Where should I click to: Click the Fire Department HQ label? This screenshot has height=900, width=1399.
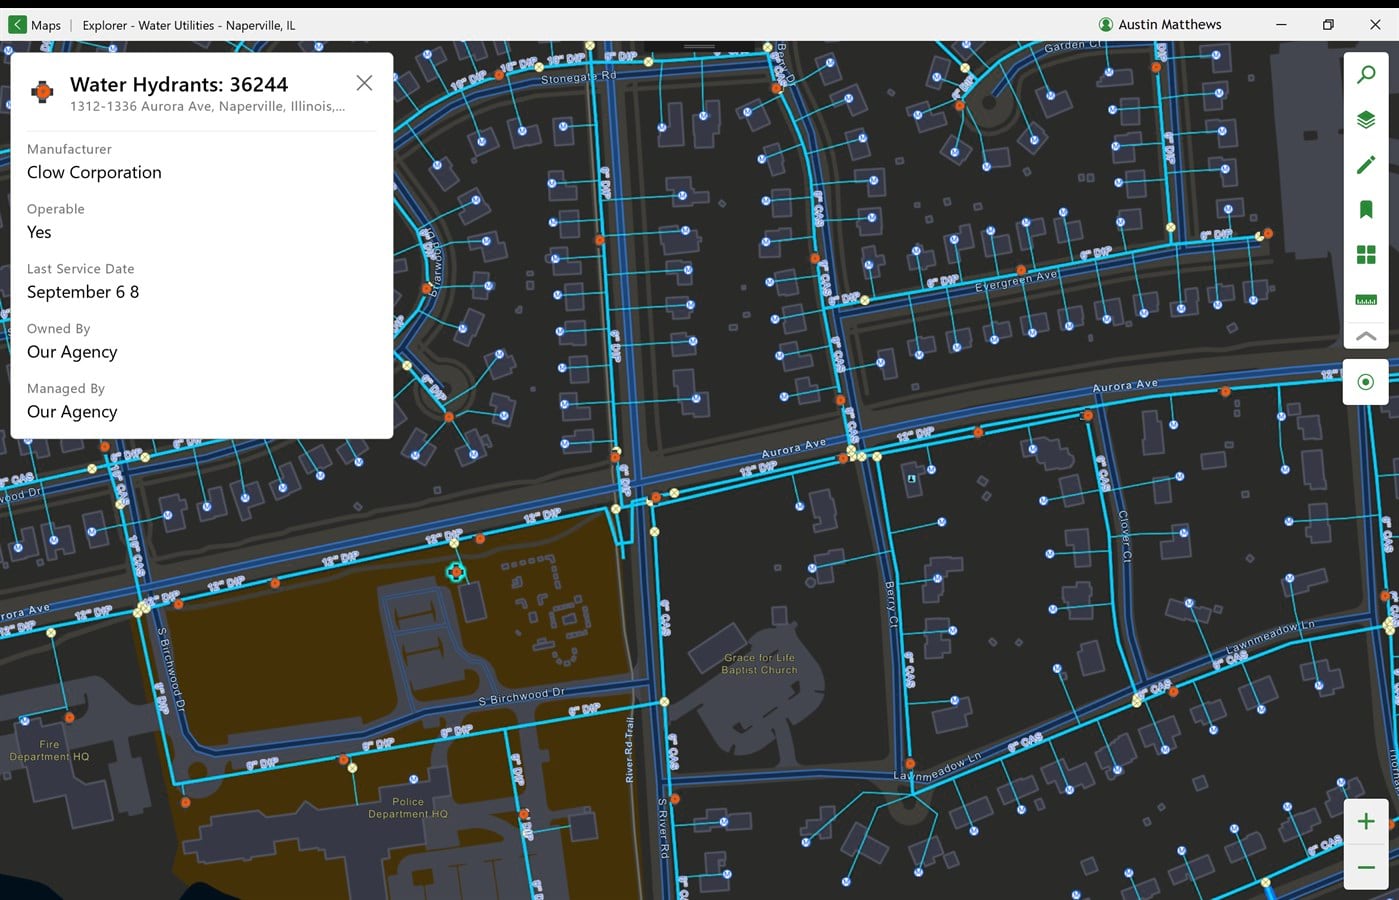tap(49, 751)
